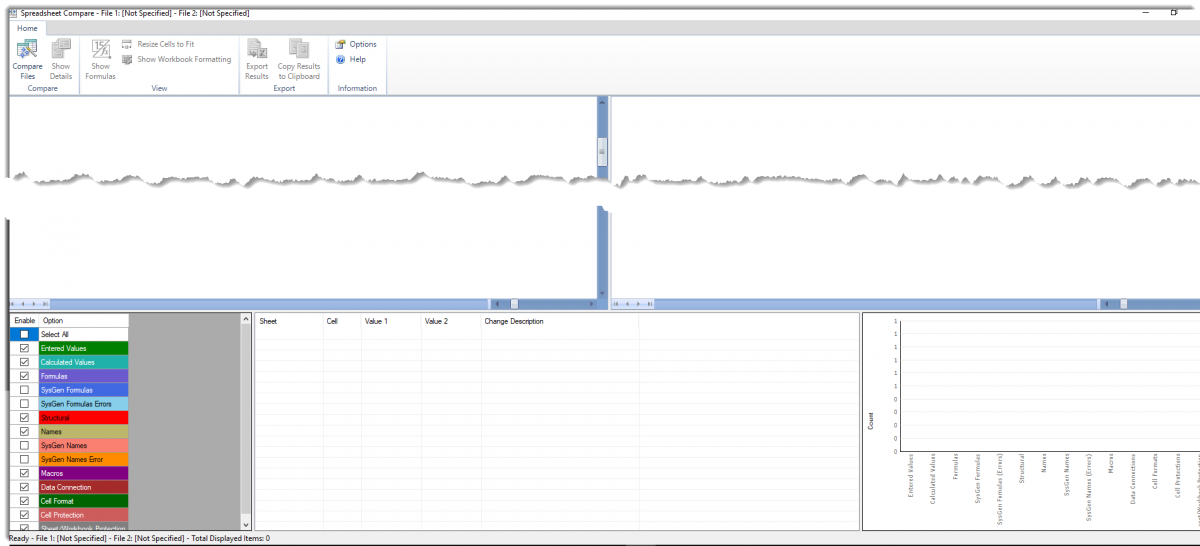Viewport: 1200px width, 546px height.
Task: Enable the SysGen Formulas Errors checkbox
Action: [24, 404]
